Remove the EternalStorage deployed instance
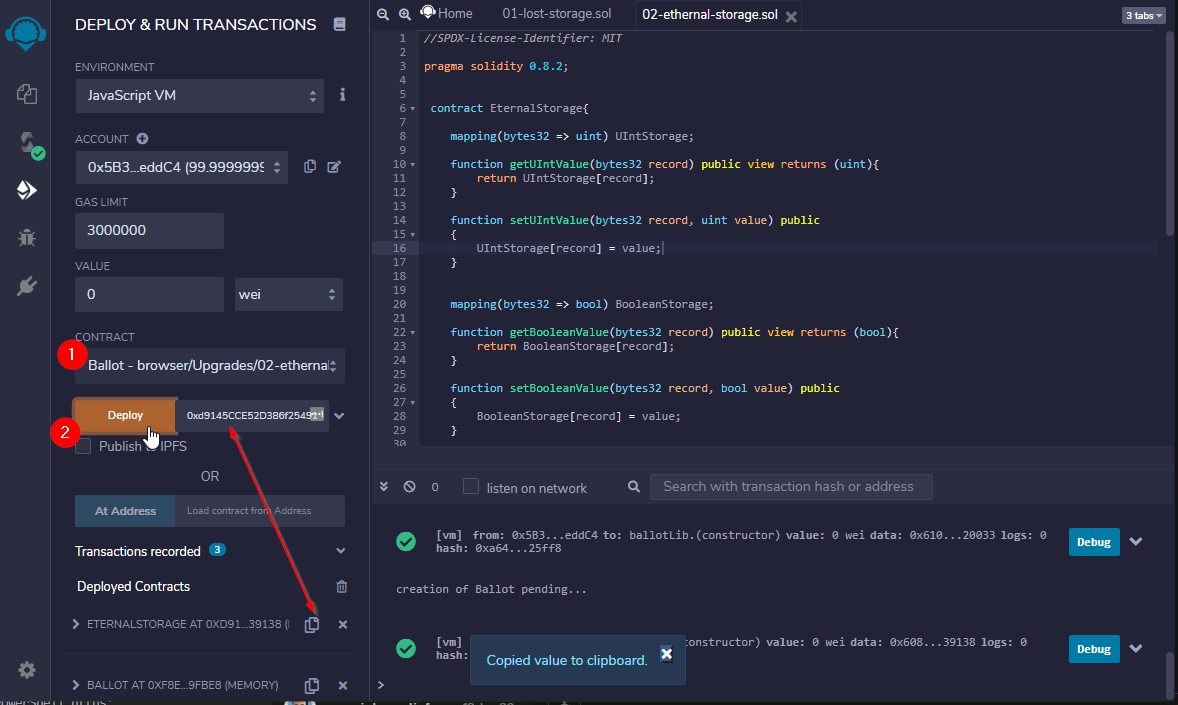The image size is (1178, 705). (343, 624)
